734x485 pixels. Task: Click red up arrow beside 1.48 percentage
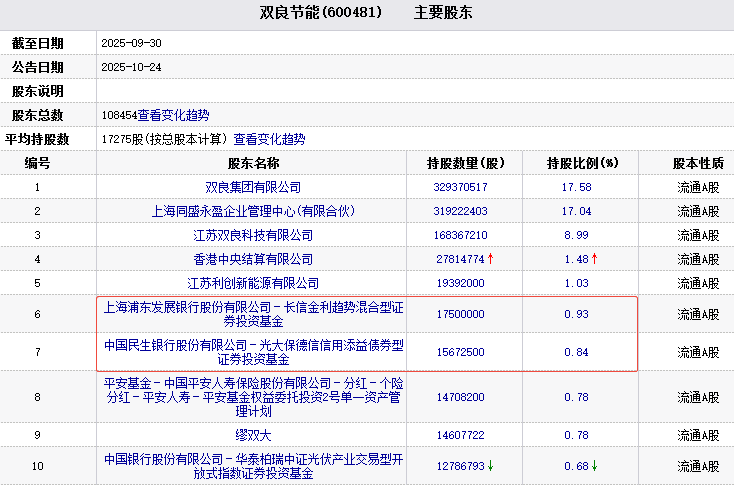coord(594,259)
